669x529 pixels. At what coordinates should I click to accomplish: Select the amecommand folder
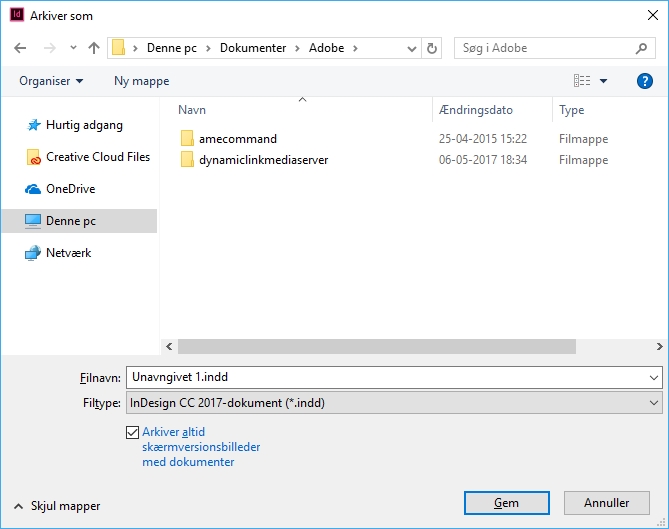(x=238, y=139)
